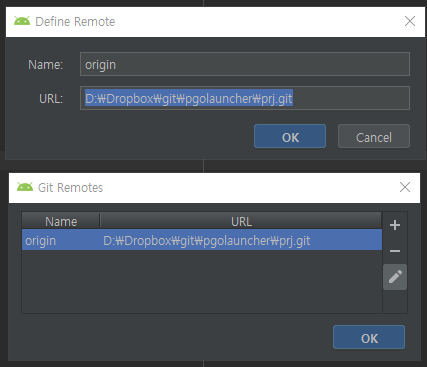Select the origin row in remotes table
The height and width of the screenshot is (367, 427).
click(x=202, y=240)
